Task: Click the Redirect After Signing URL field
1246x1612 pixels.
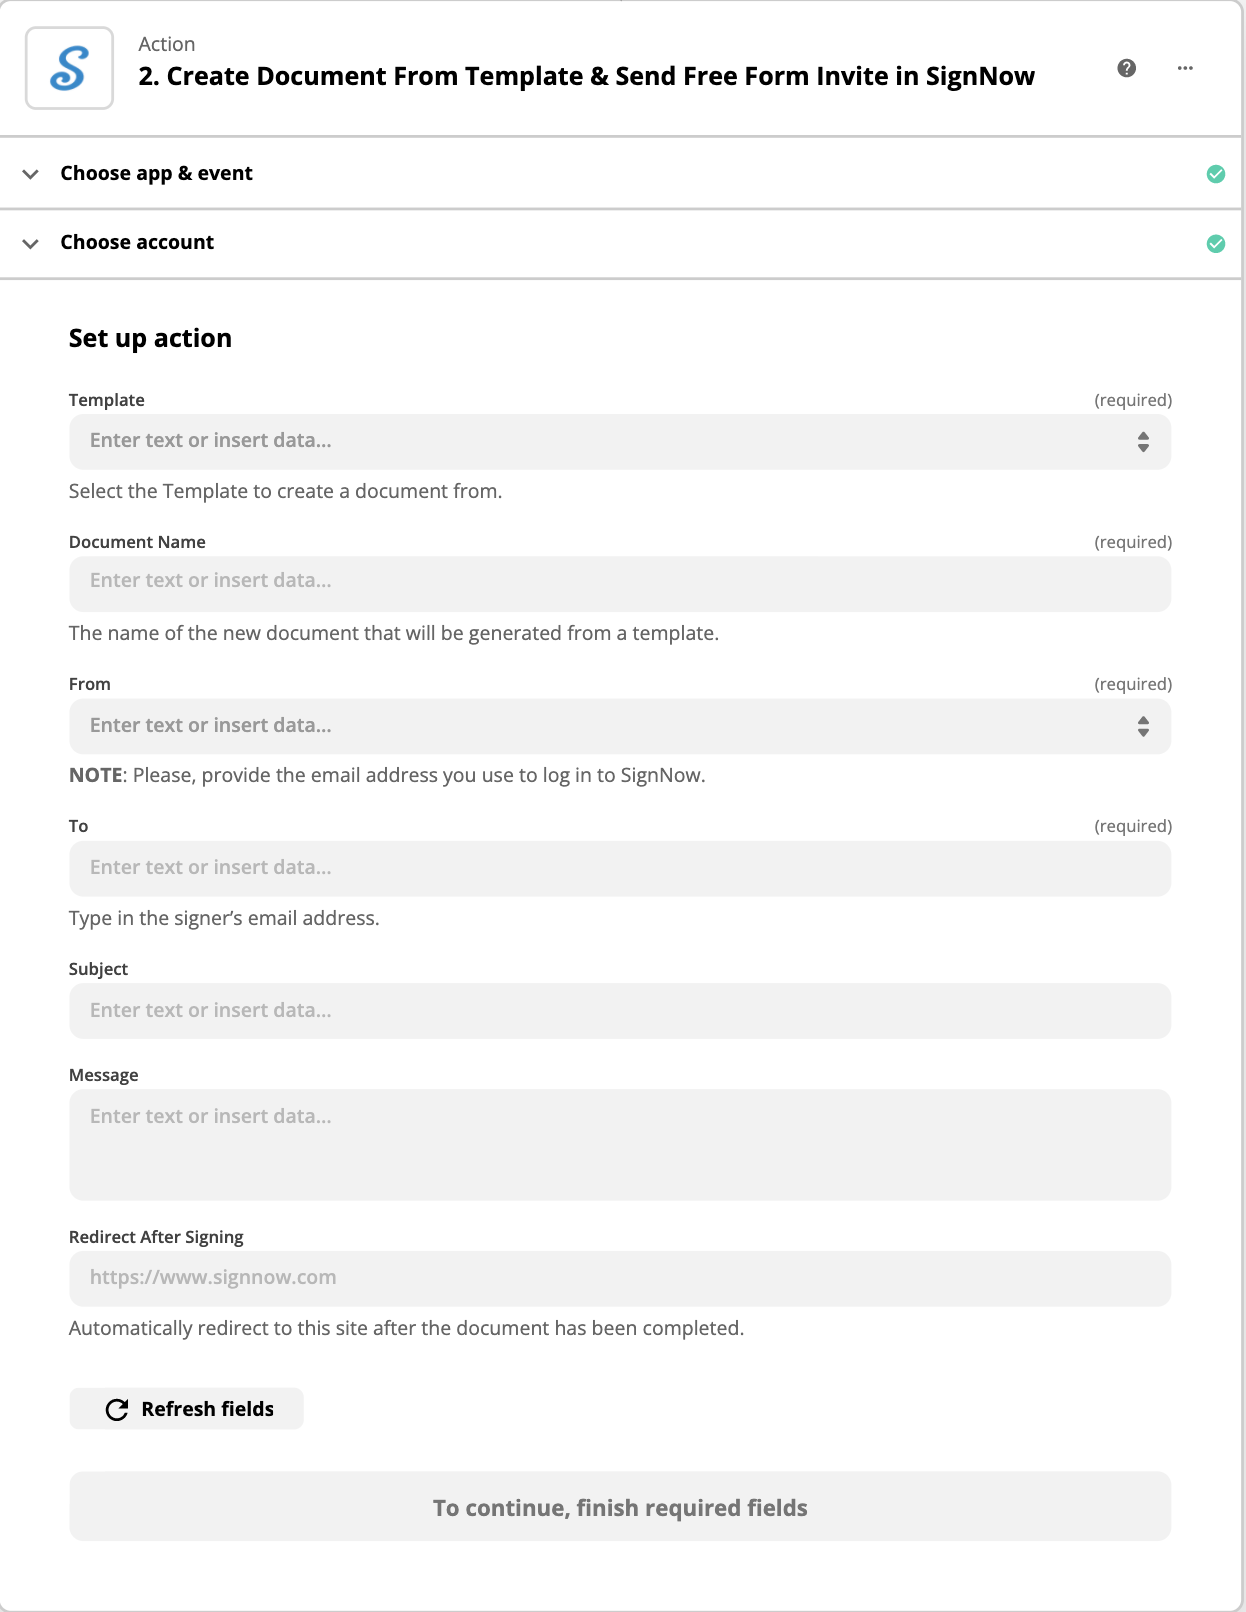Action: pyautogui.click(x=619, y=1278)
